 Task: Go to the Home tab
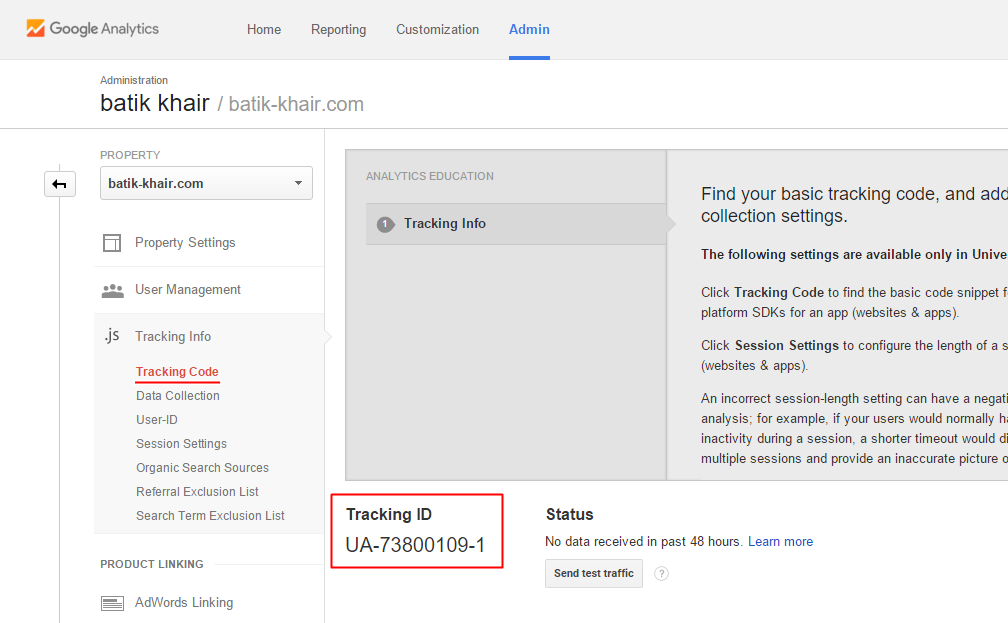coord(264,30)
